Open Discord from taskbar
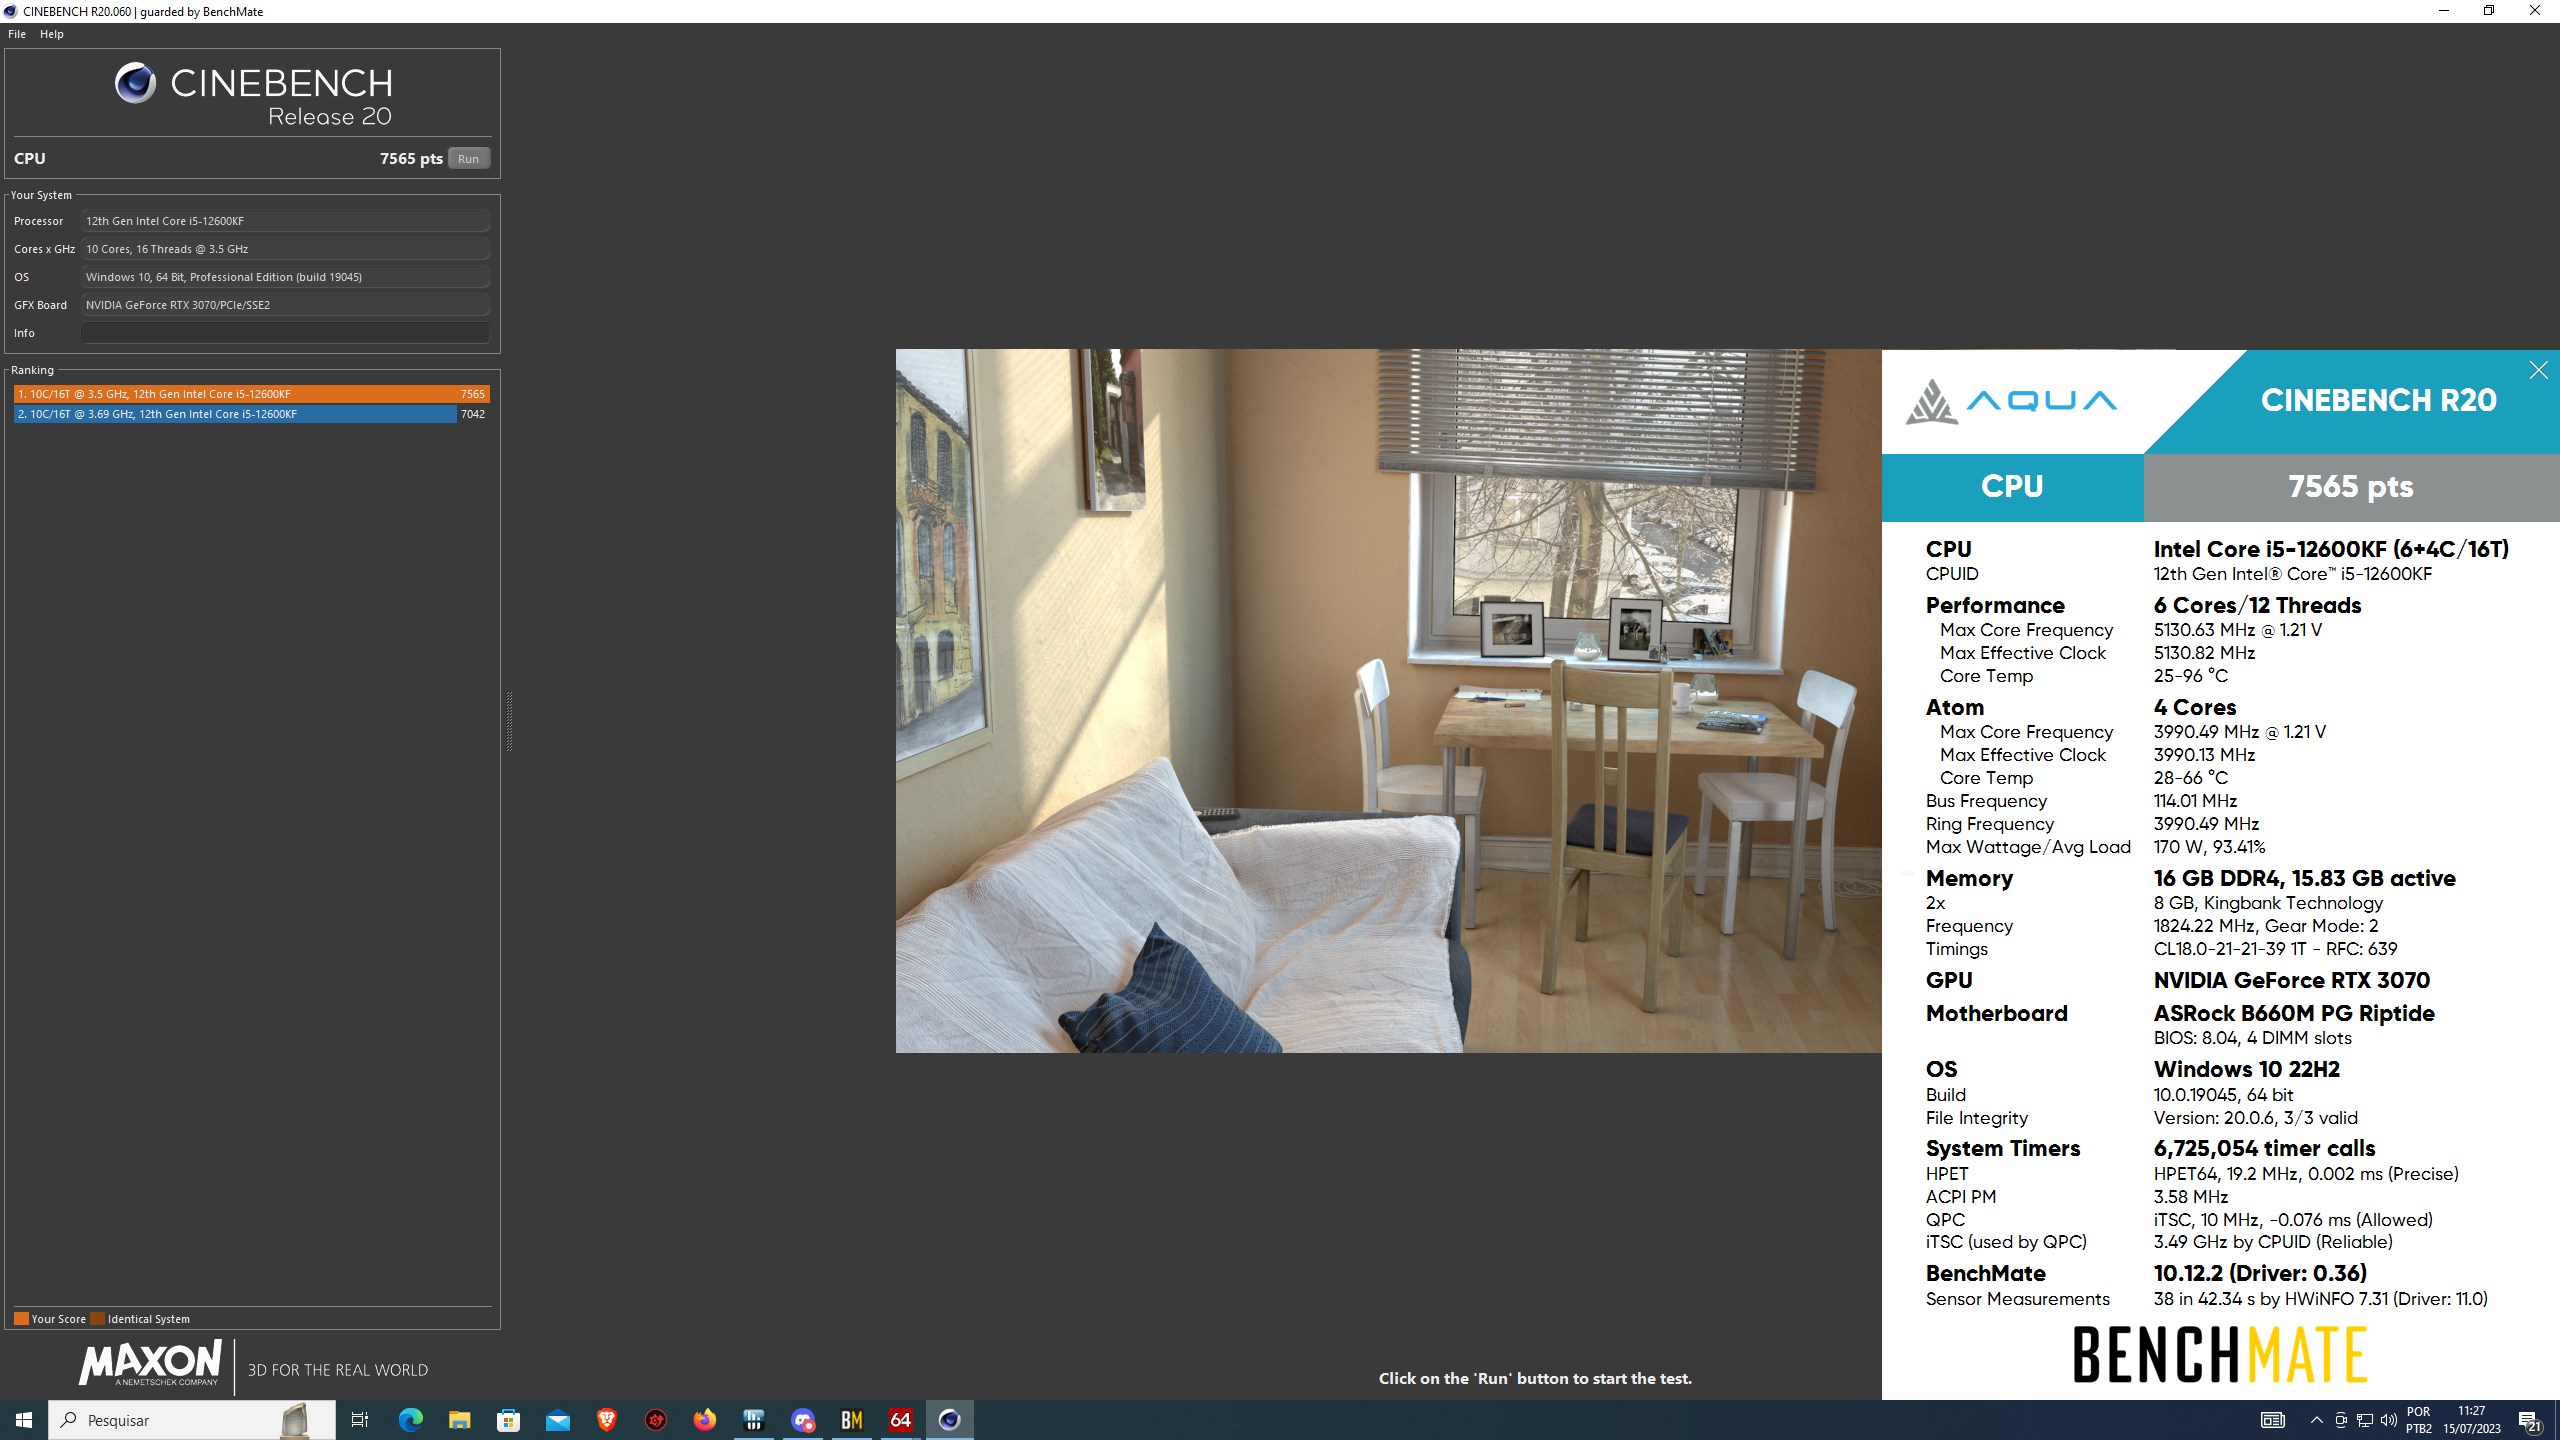The width and height of the screenshot is (2560, 1440). point(803,1420)
